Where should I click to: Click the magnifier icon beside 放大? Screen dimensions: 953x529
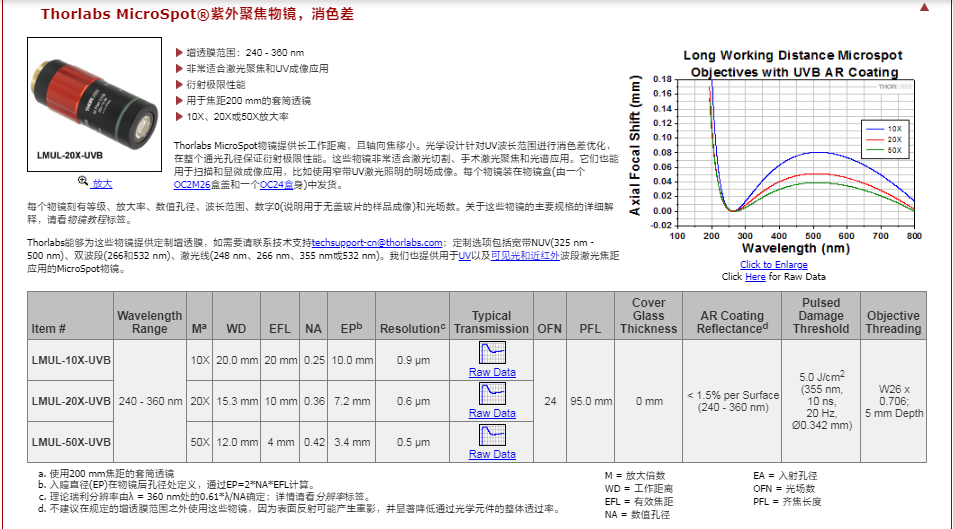83,182
